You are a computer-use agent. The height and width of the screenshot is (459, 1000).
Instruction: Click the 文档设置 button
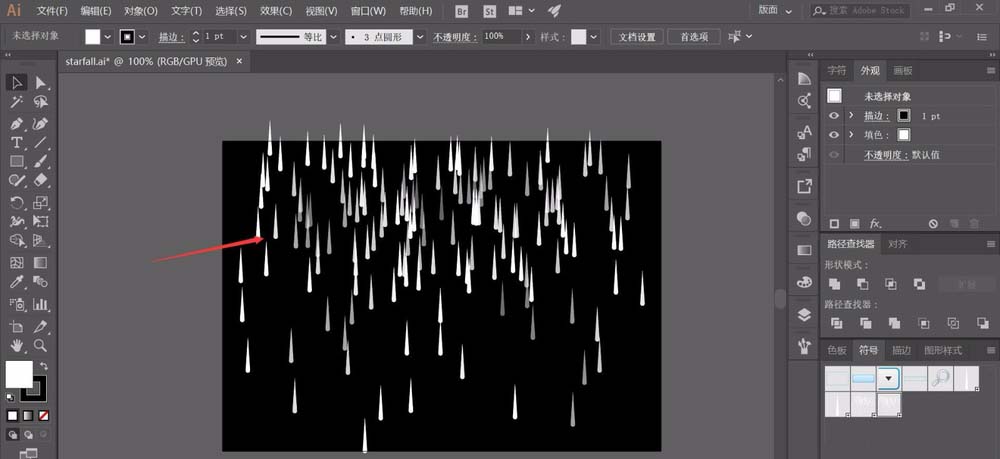pos(637,37)
